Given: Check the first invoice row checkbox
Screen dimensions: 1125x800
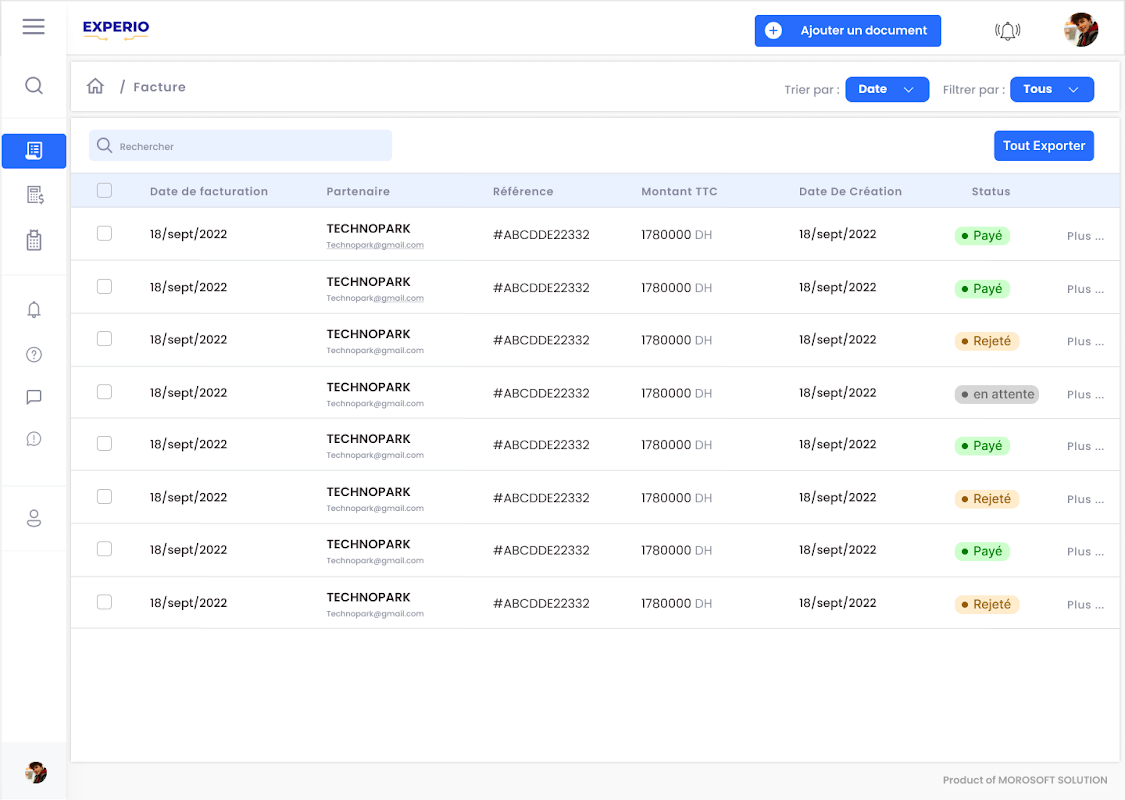Looking at the screenshot, I should pos(104,234).
